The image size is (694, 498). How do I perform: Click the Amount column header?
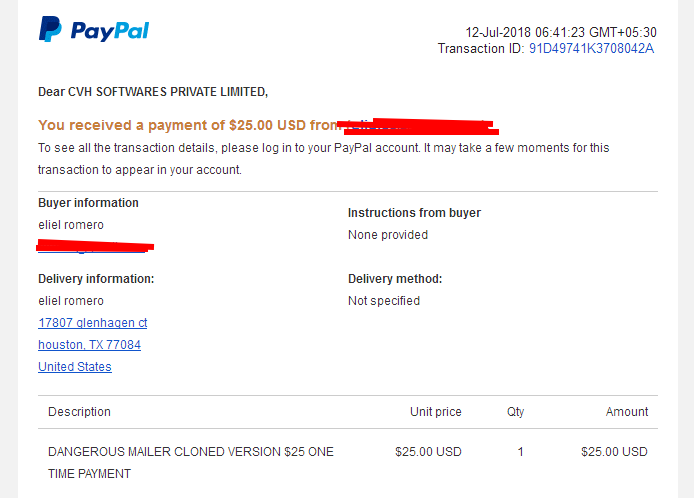(627, 412)
